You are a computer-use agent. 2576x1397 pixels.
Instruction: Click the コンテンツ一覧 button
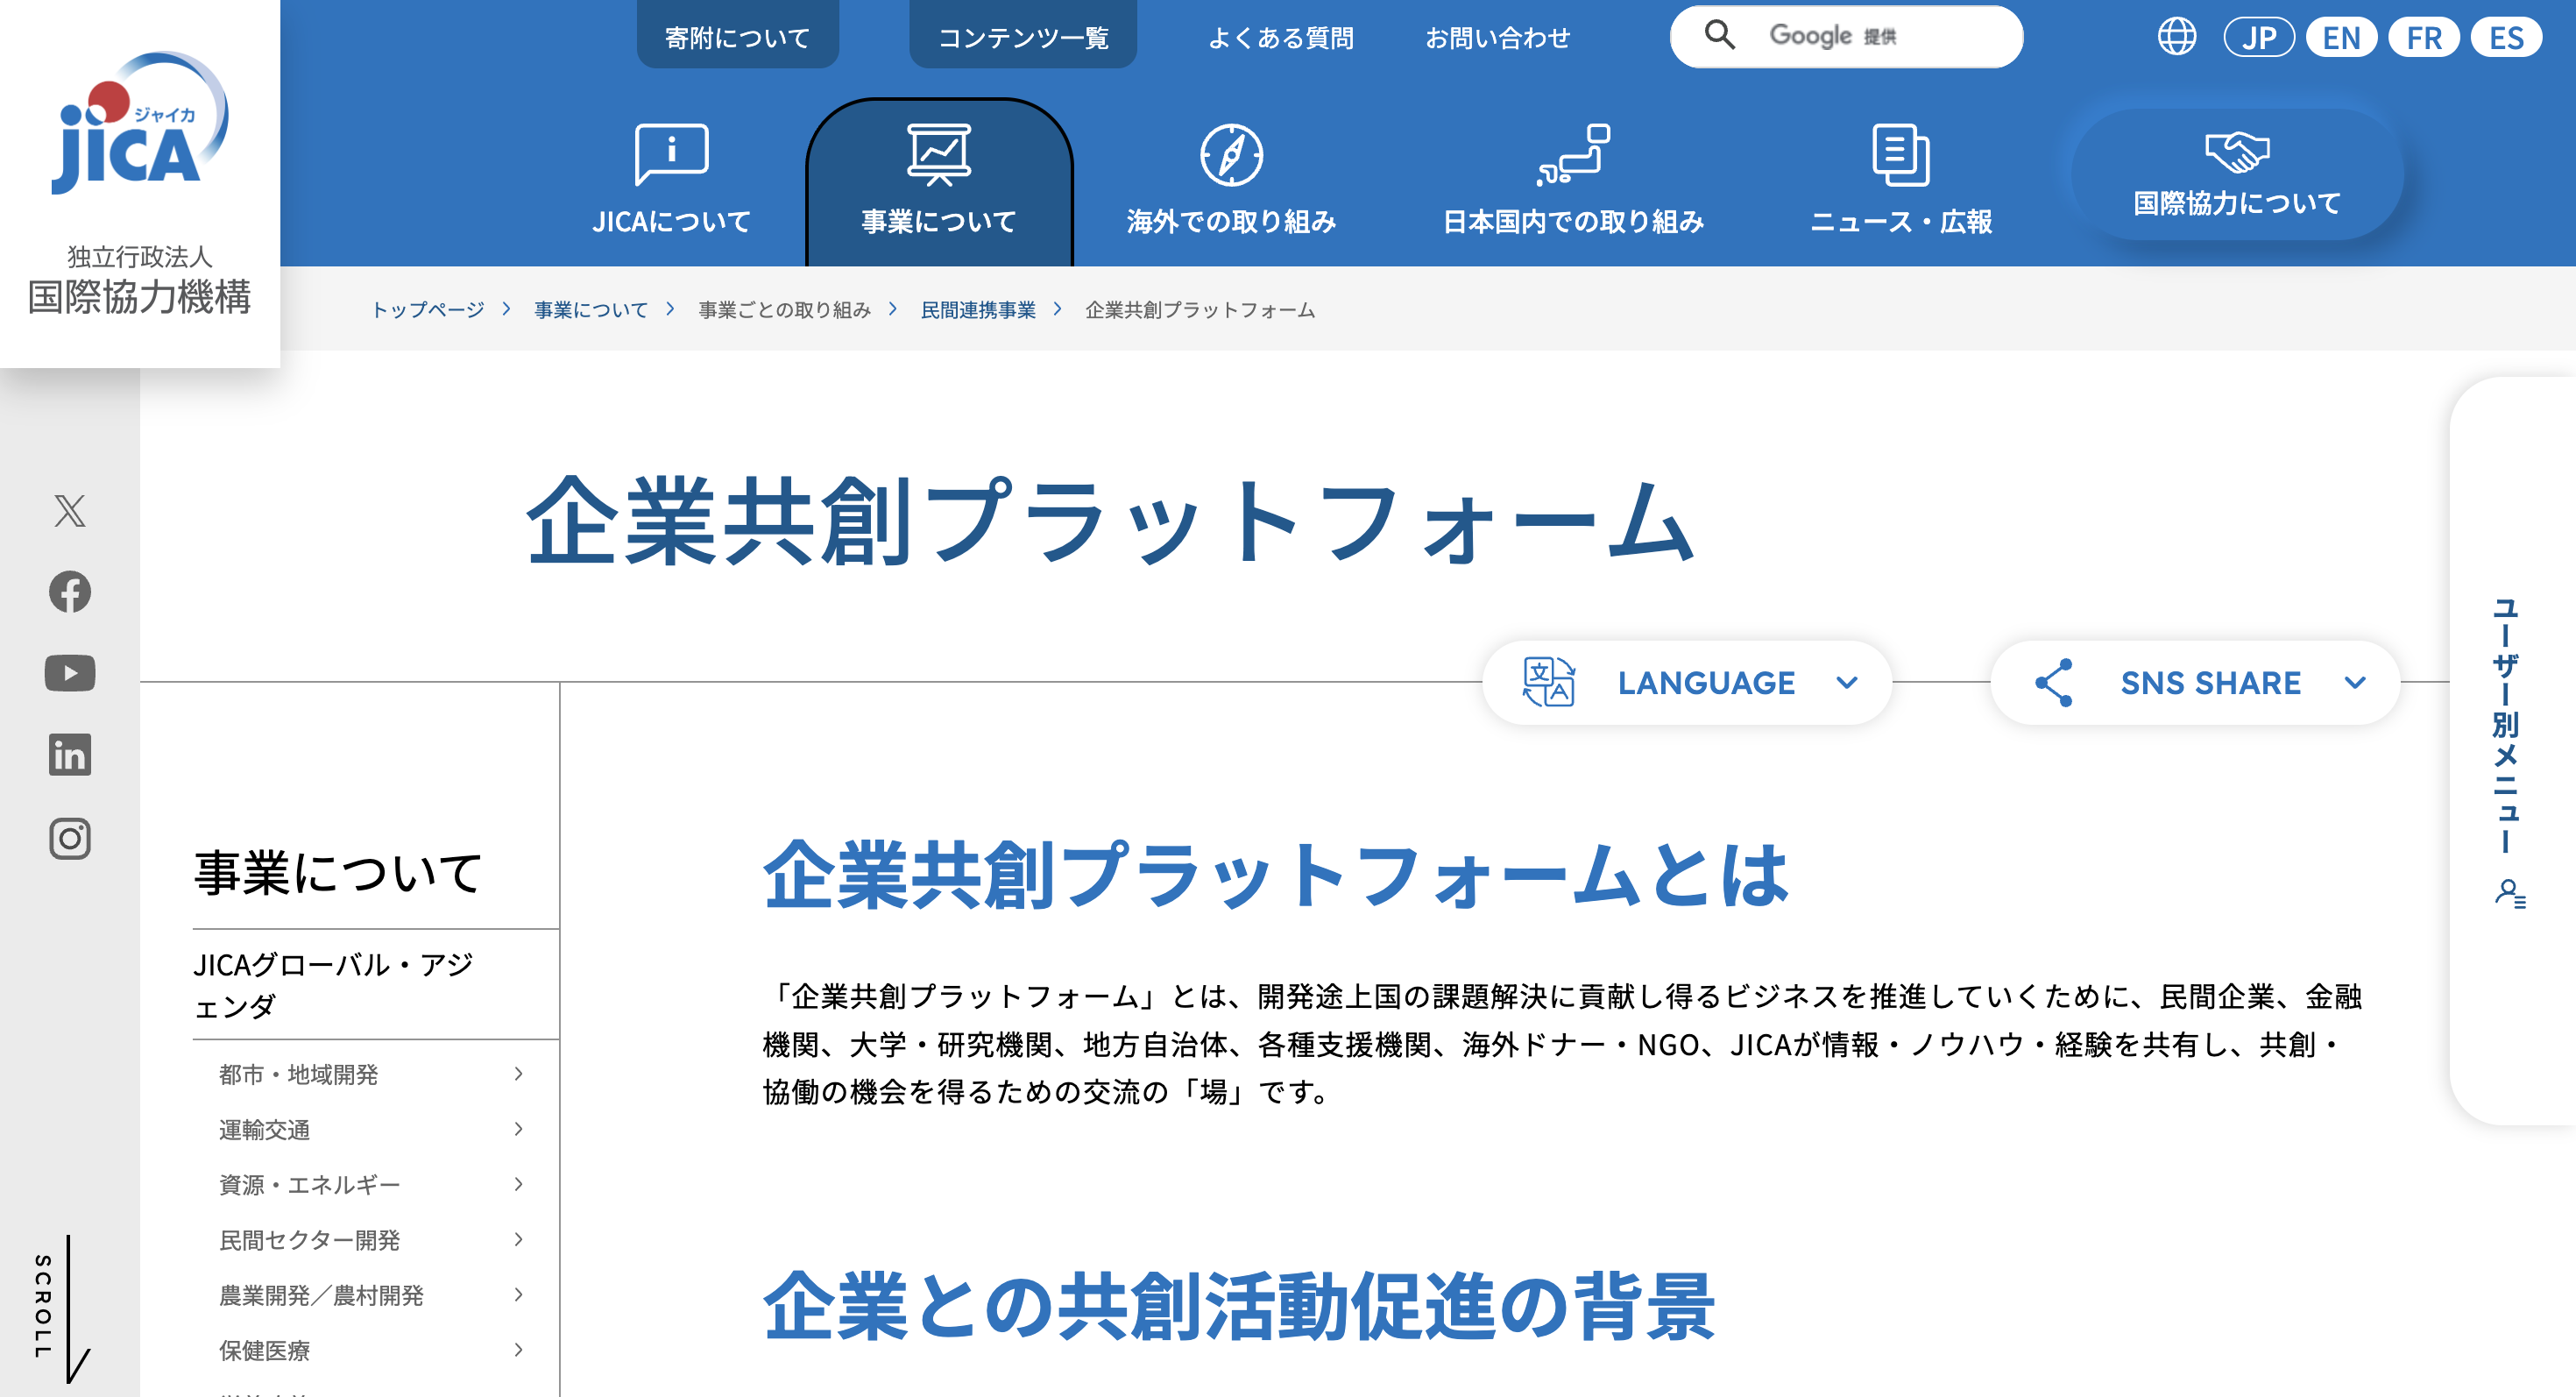pyautogui.click(x=1022, y=36)
